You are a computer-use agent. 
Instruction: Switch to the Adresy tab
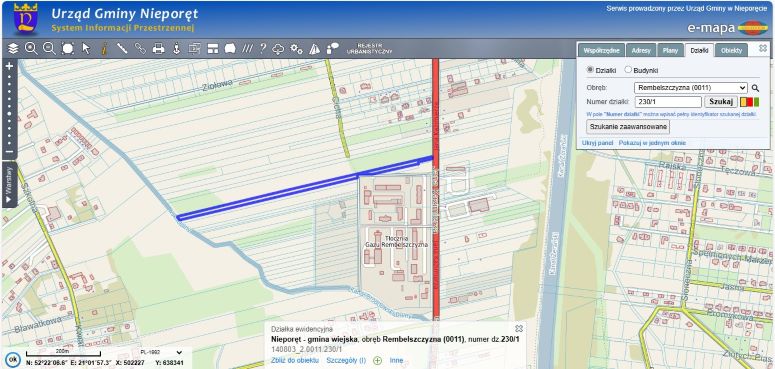coord(641,50)
